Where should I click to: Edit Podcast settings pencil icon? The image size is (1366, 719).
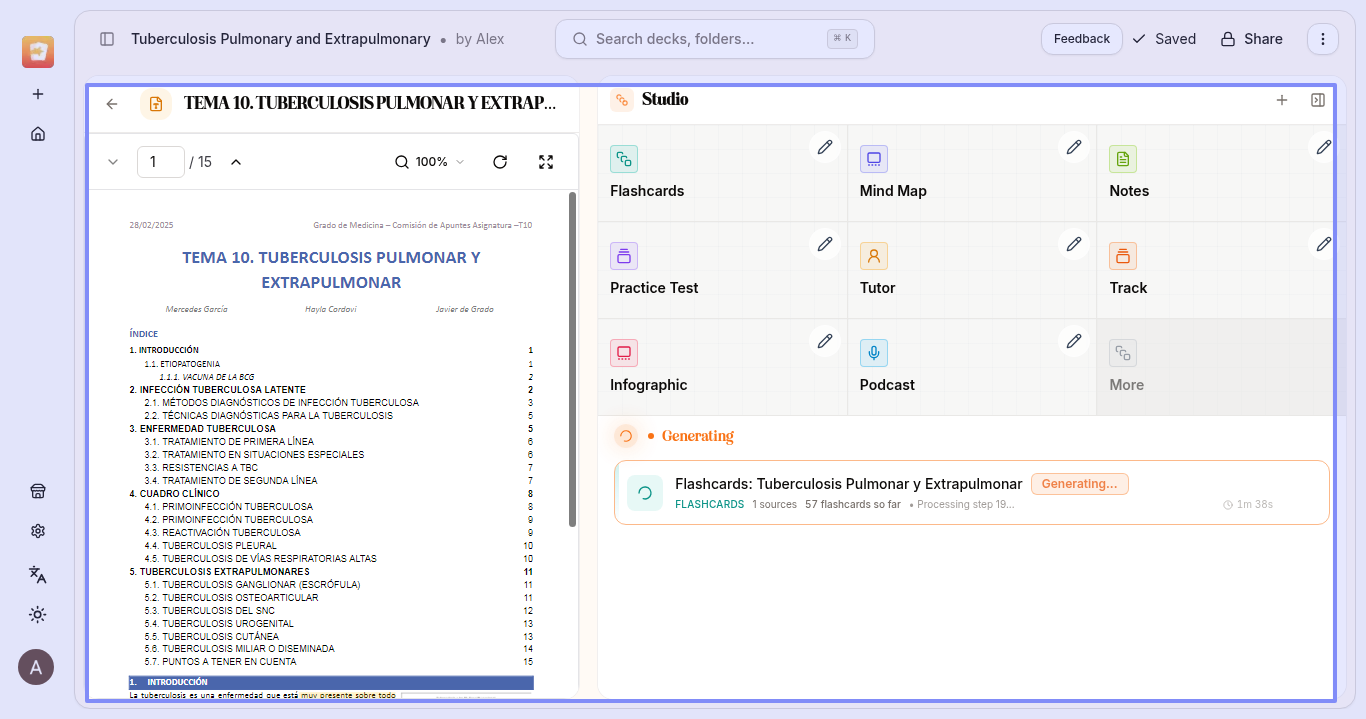point(1074,341)
